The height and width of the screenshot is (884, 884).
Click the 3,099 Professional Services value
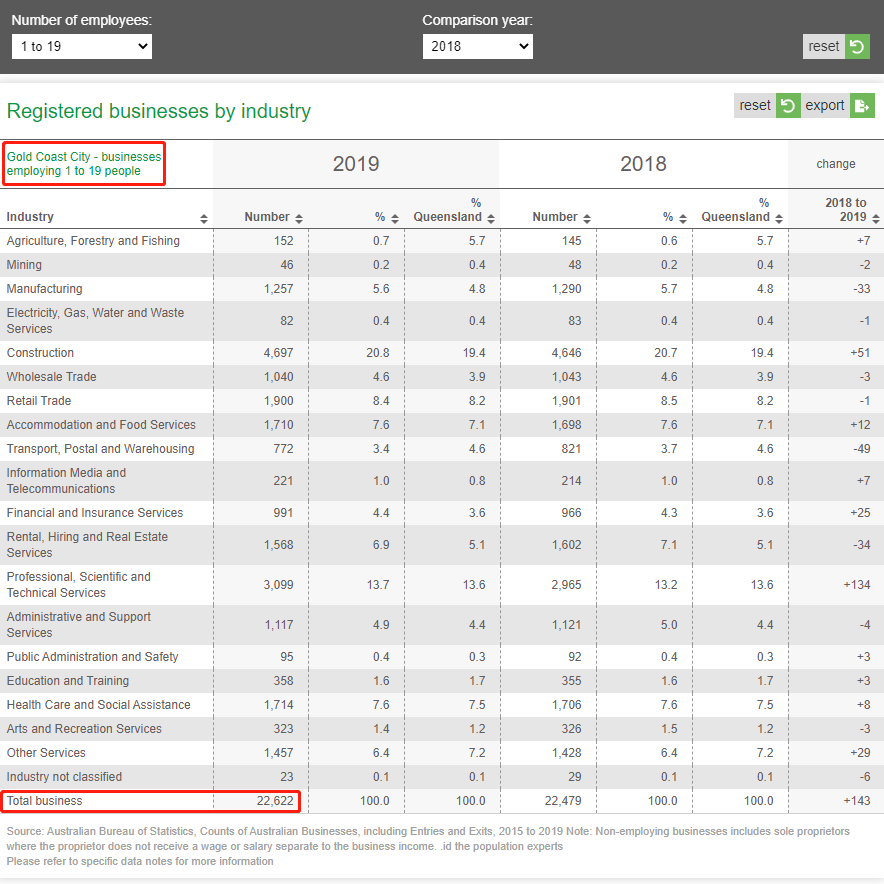(279, 585)
